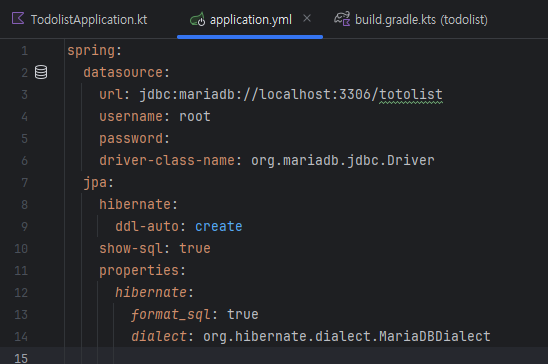The width and height of the screenshot is (548, 364).
Task: Click the Kotlin file icon on TodolistApplication.kt tab
Action: click(18, 19)
